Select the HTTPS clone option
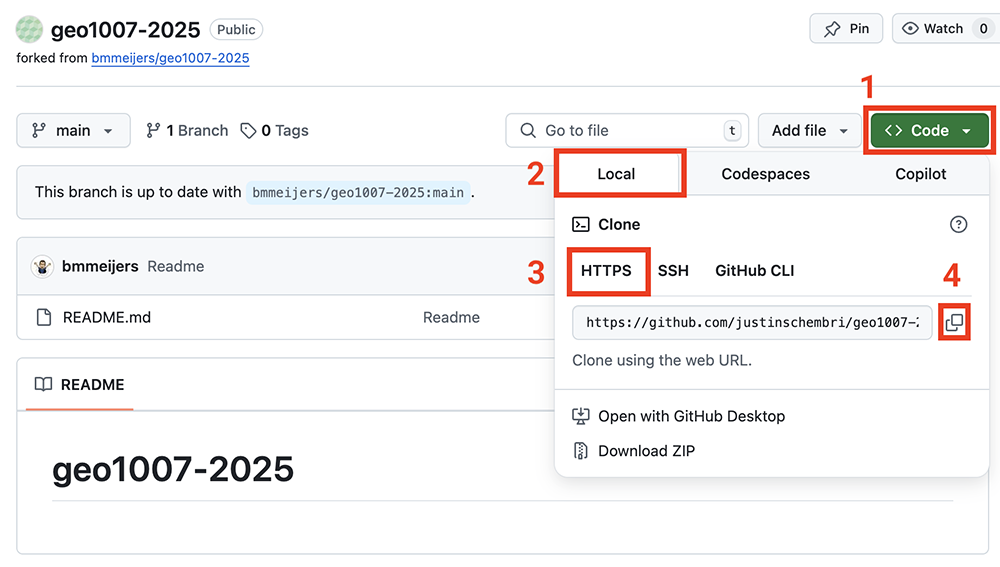 tap(606, 271)
